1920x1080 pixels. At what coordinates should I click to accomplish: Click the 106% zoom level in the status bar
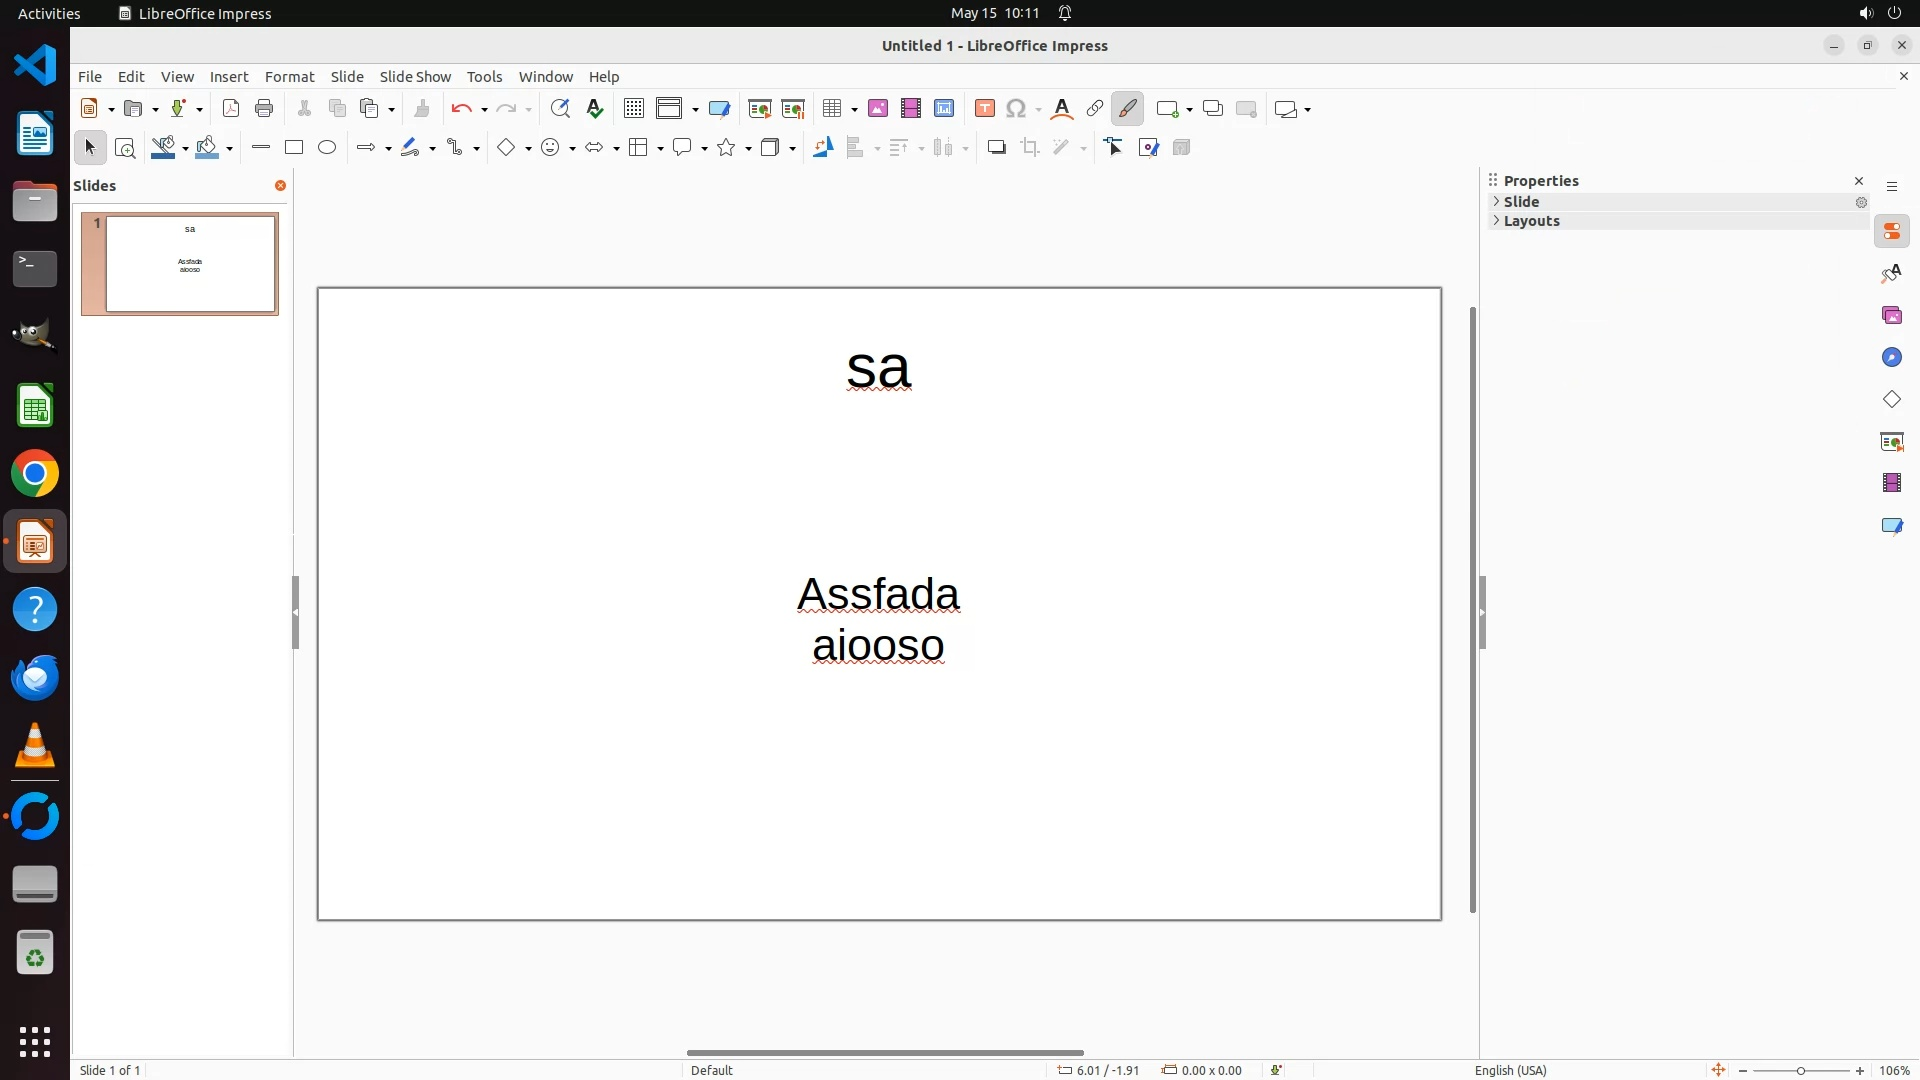tap(1894, 1070)
